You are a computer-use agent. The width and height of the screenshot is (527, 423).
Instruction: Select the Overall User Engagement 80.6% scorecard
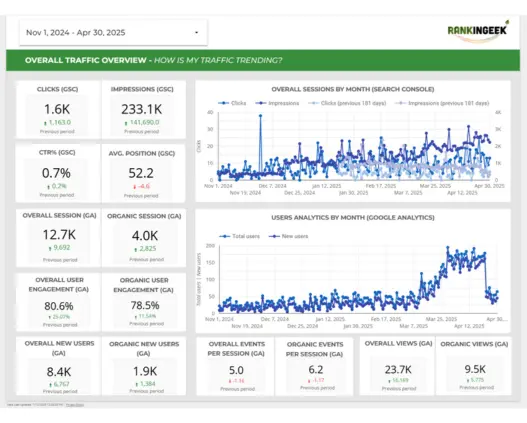pos(58,302)
